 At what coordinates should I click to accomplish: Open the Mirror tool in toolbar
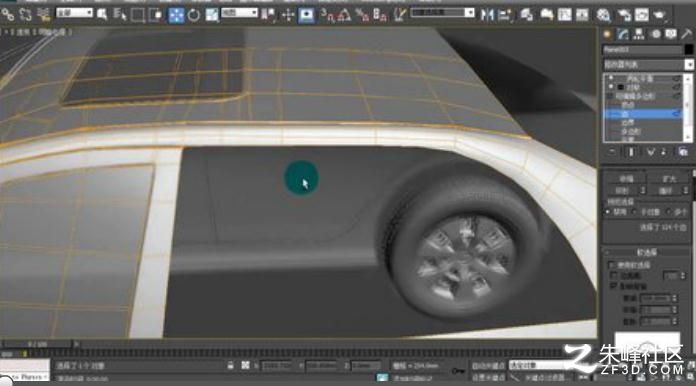(x=487, y=15)
